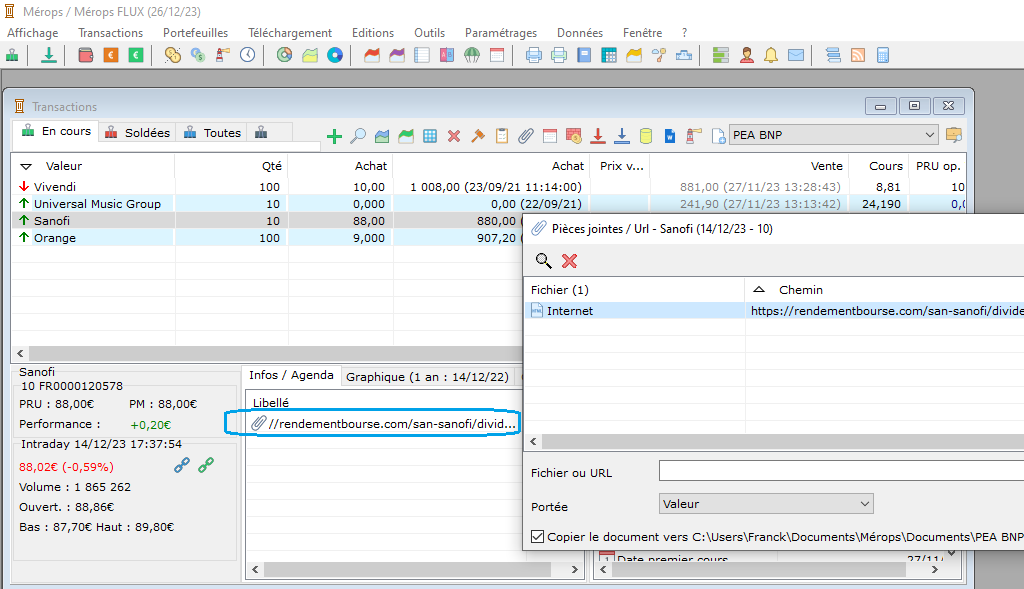Image resolution: width=1024 pixels, height=589 pixels.
Task: Click the blue printer icon
Action: (x=534, y=56)
